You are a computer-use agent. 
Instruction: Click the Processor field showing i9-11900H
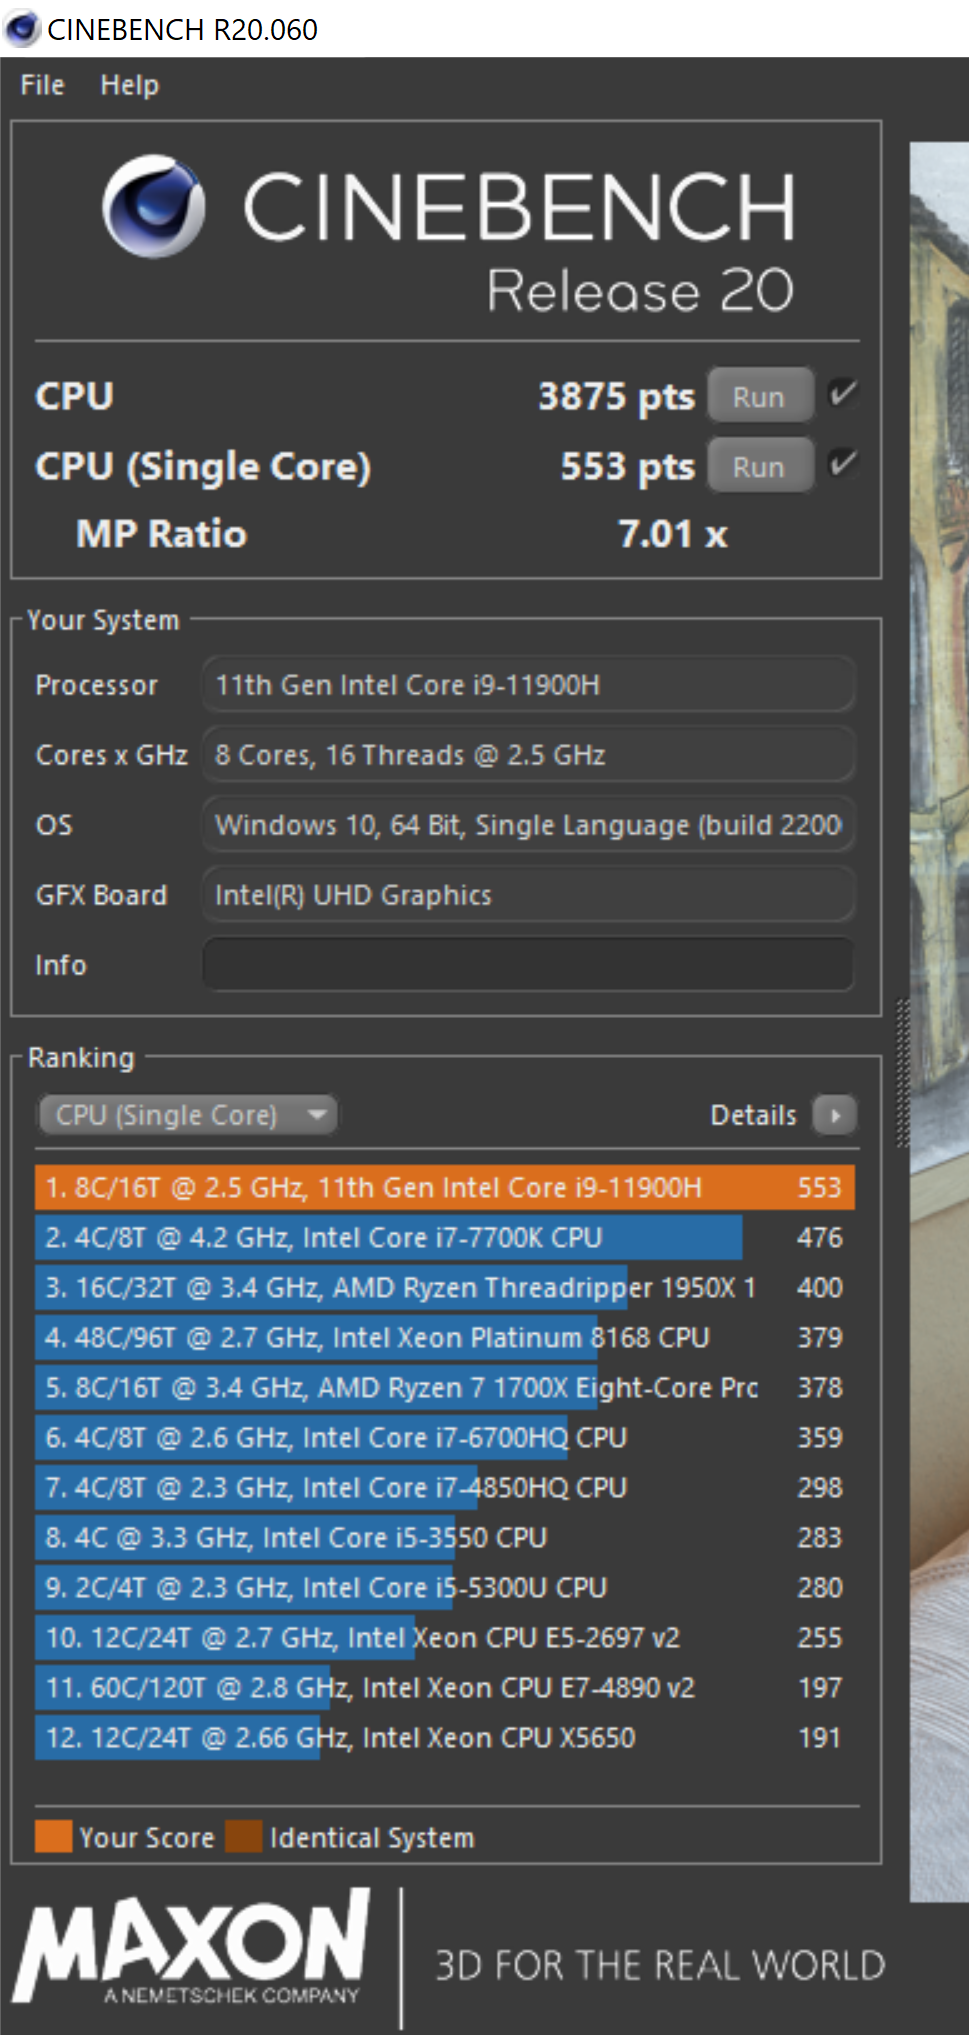tap(529, 684)
